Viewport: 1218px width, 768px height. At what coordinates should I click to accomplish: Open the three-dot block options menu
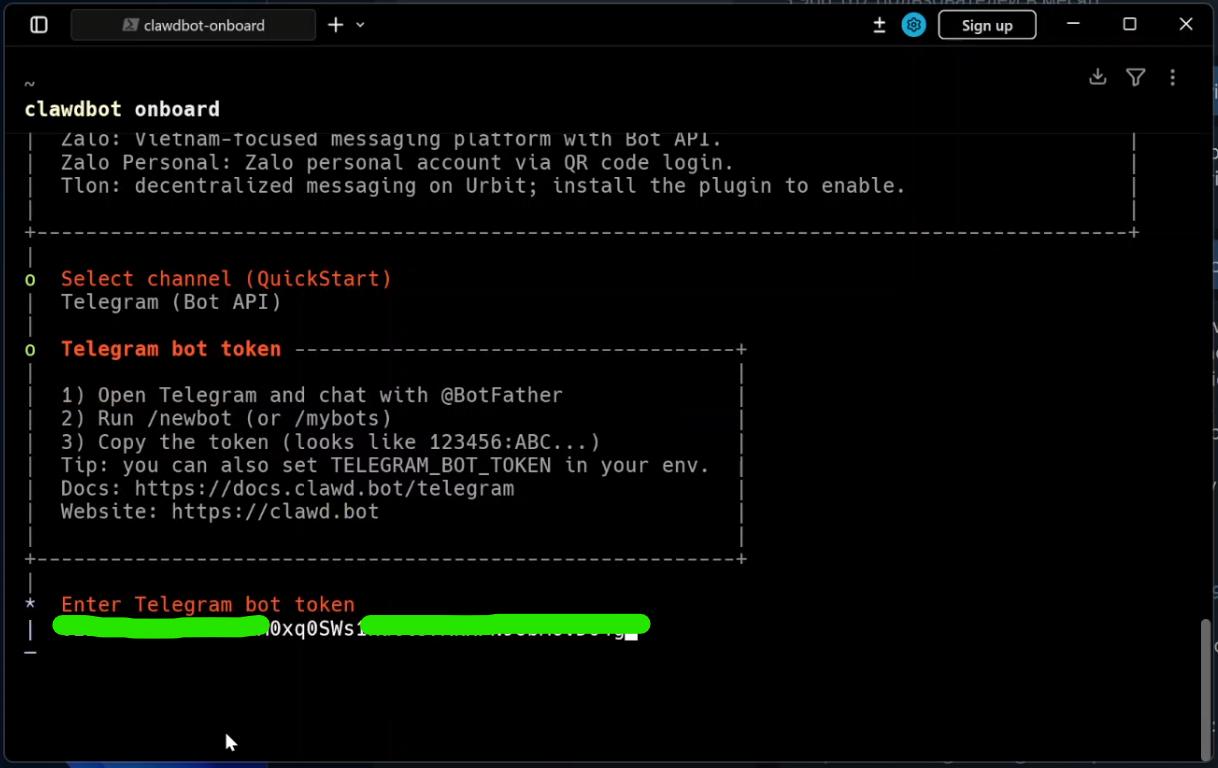coord(1172,77)
